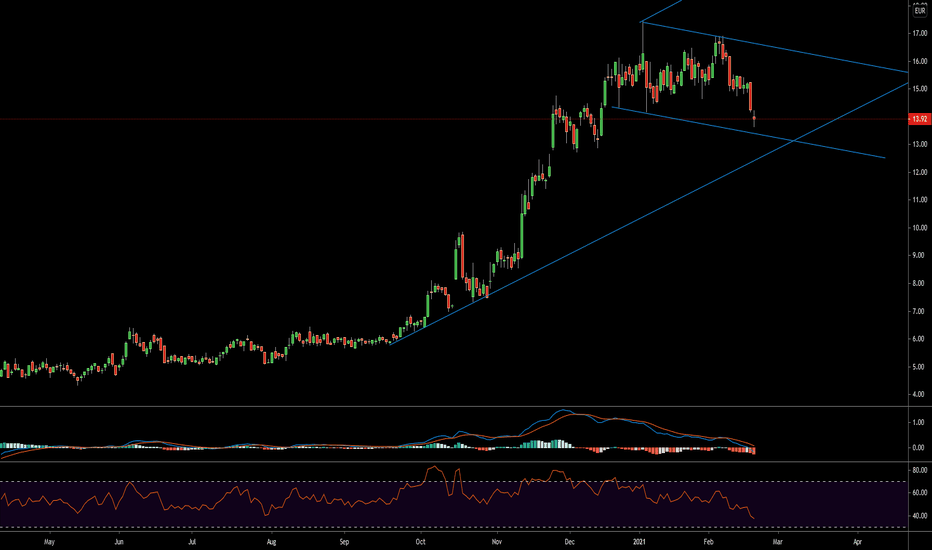Select the red horizontal price line
The width and height of the screenshot is (932, 550).
(454, 119)
